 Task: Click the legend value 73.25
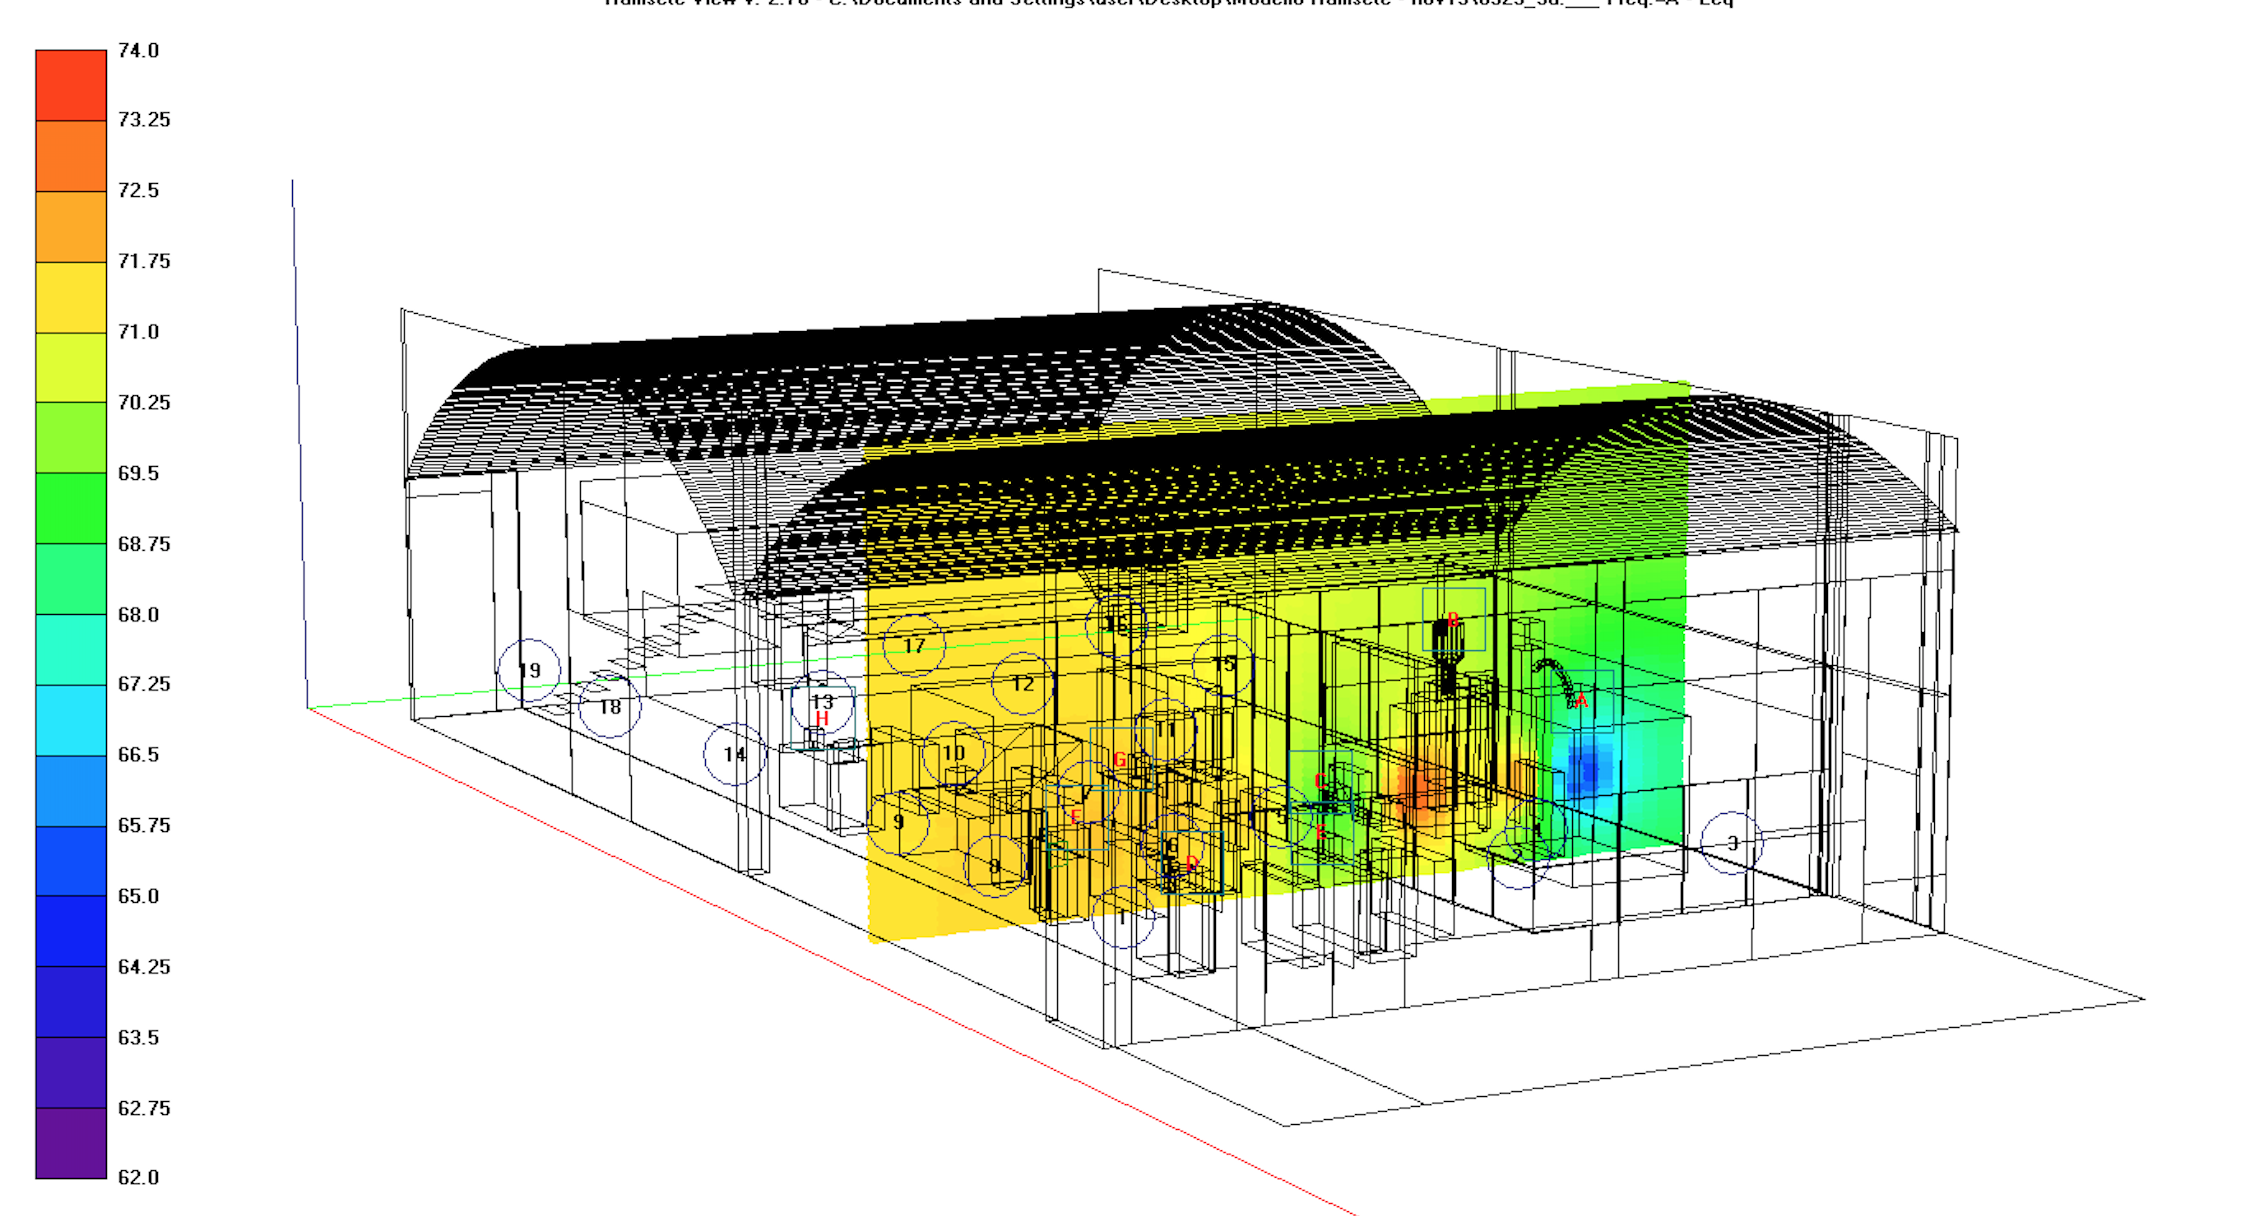click(x=144, y=120)
